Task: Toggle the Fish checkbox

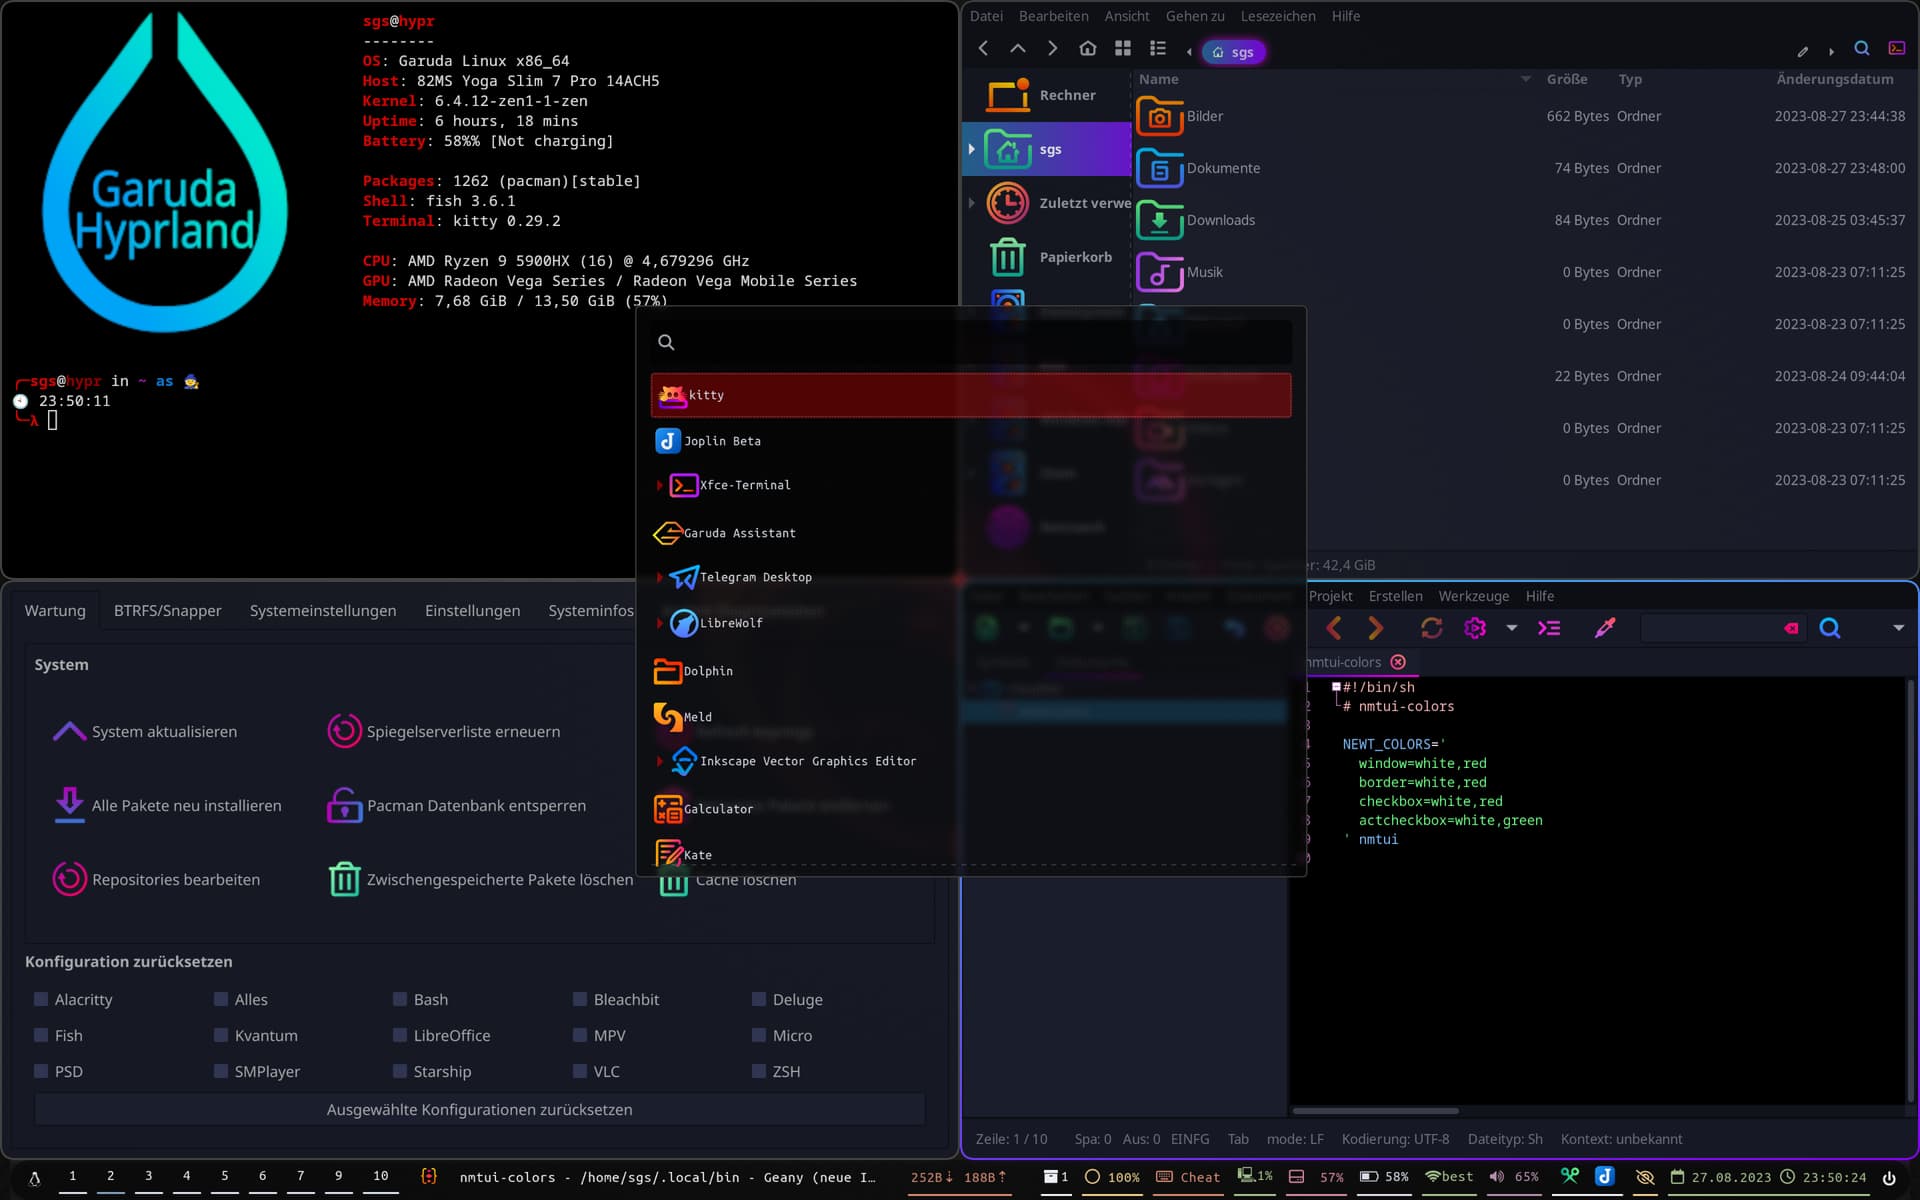Action: pos(41,1035)
